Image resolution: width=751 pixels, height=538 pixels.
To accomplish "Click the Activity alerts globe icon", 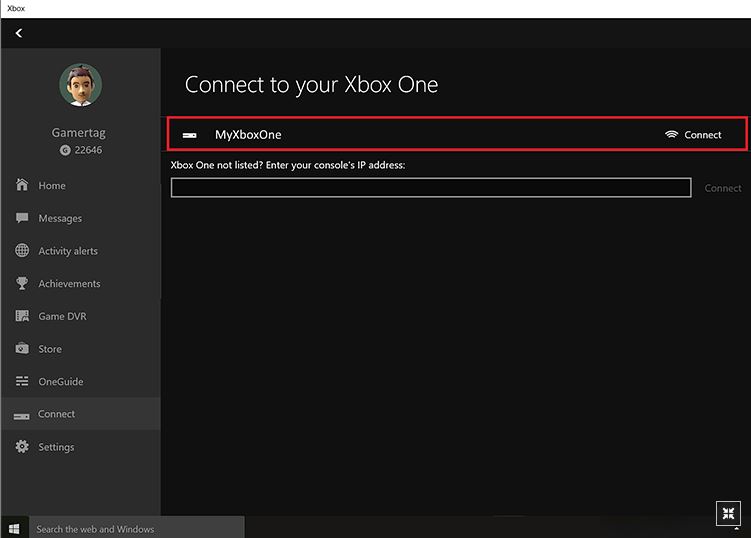I will pyautogui.click(x=22, y=250).
